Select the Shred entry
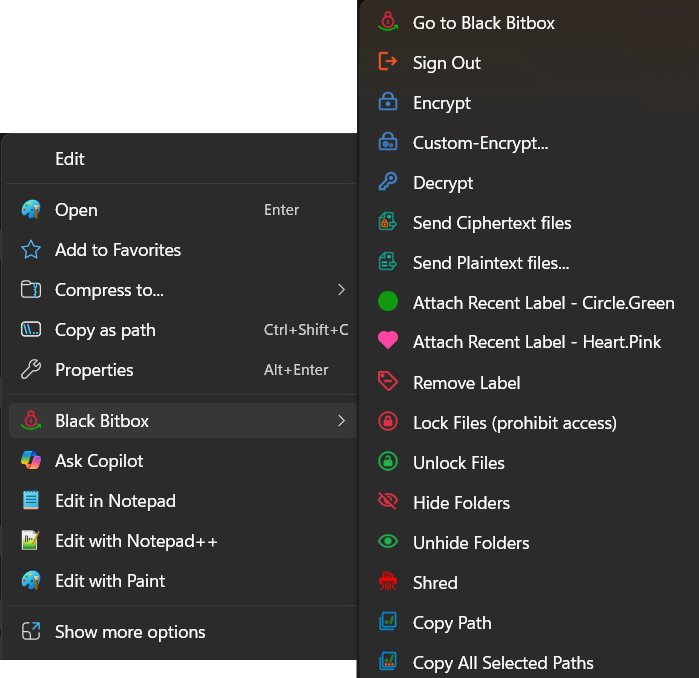Image resolution: width=699 pixels, height=678 pixels. [436, 583]
